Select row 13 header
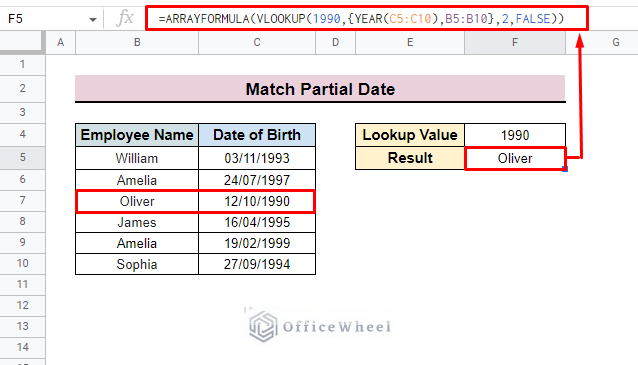 click(22, 326)
